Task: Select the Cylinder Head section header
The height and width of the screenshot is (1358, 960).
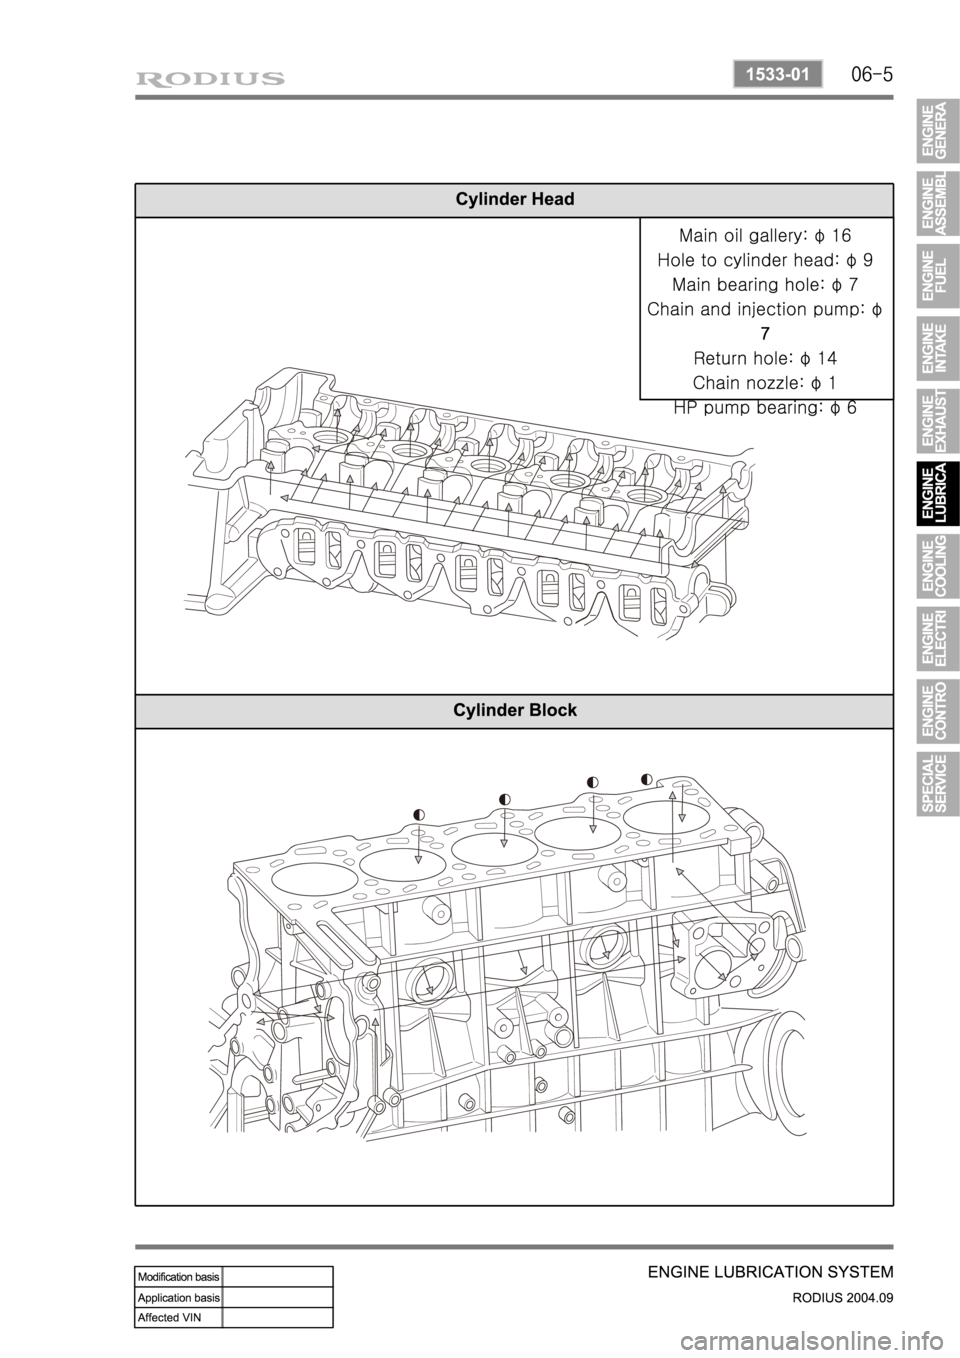Action: point(514,199)
